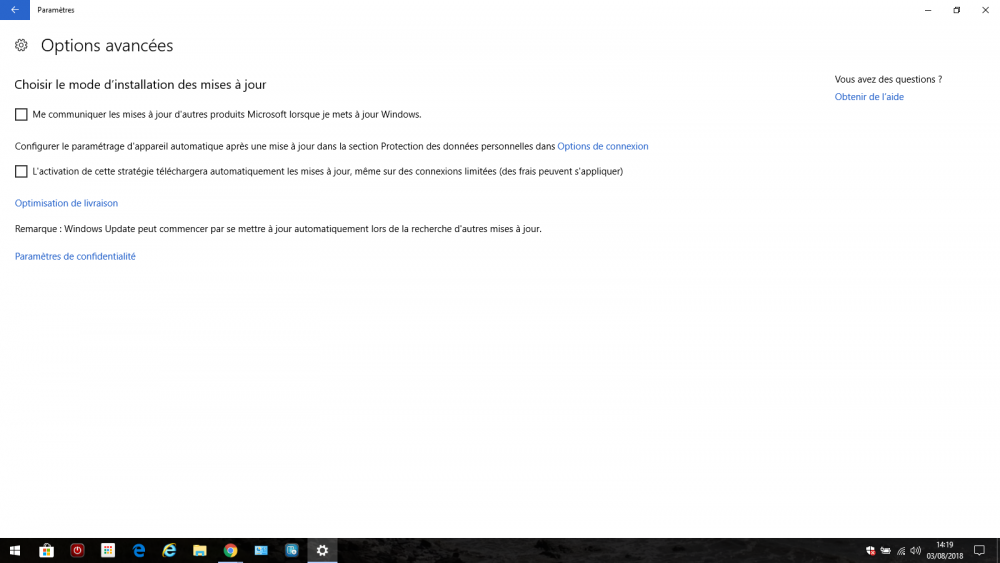Click the Remarque Windows Update note text
Screen dimensions: 1000x563
point(278,228)
